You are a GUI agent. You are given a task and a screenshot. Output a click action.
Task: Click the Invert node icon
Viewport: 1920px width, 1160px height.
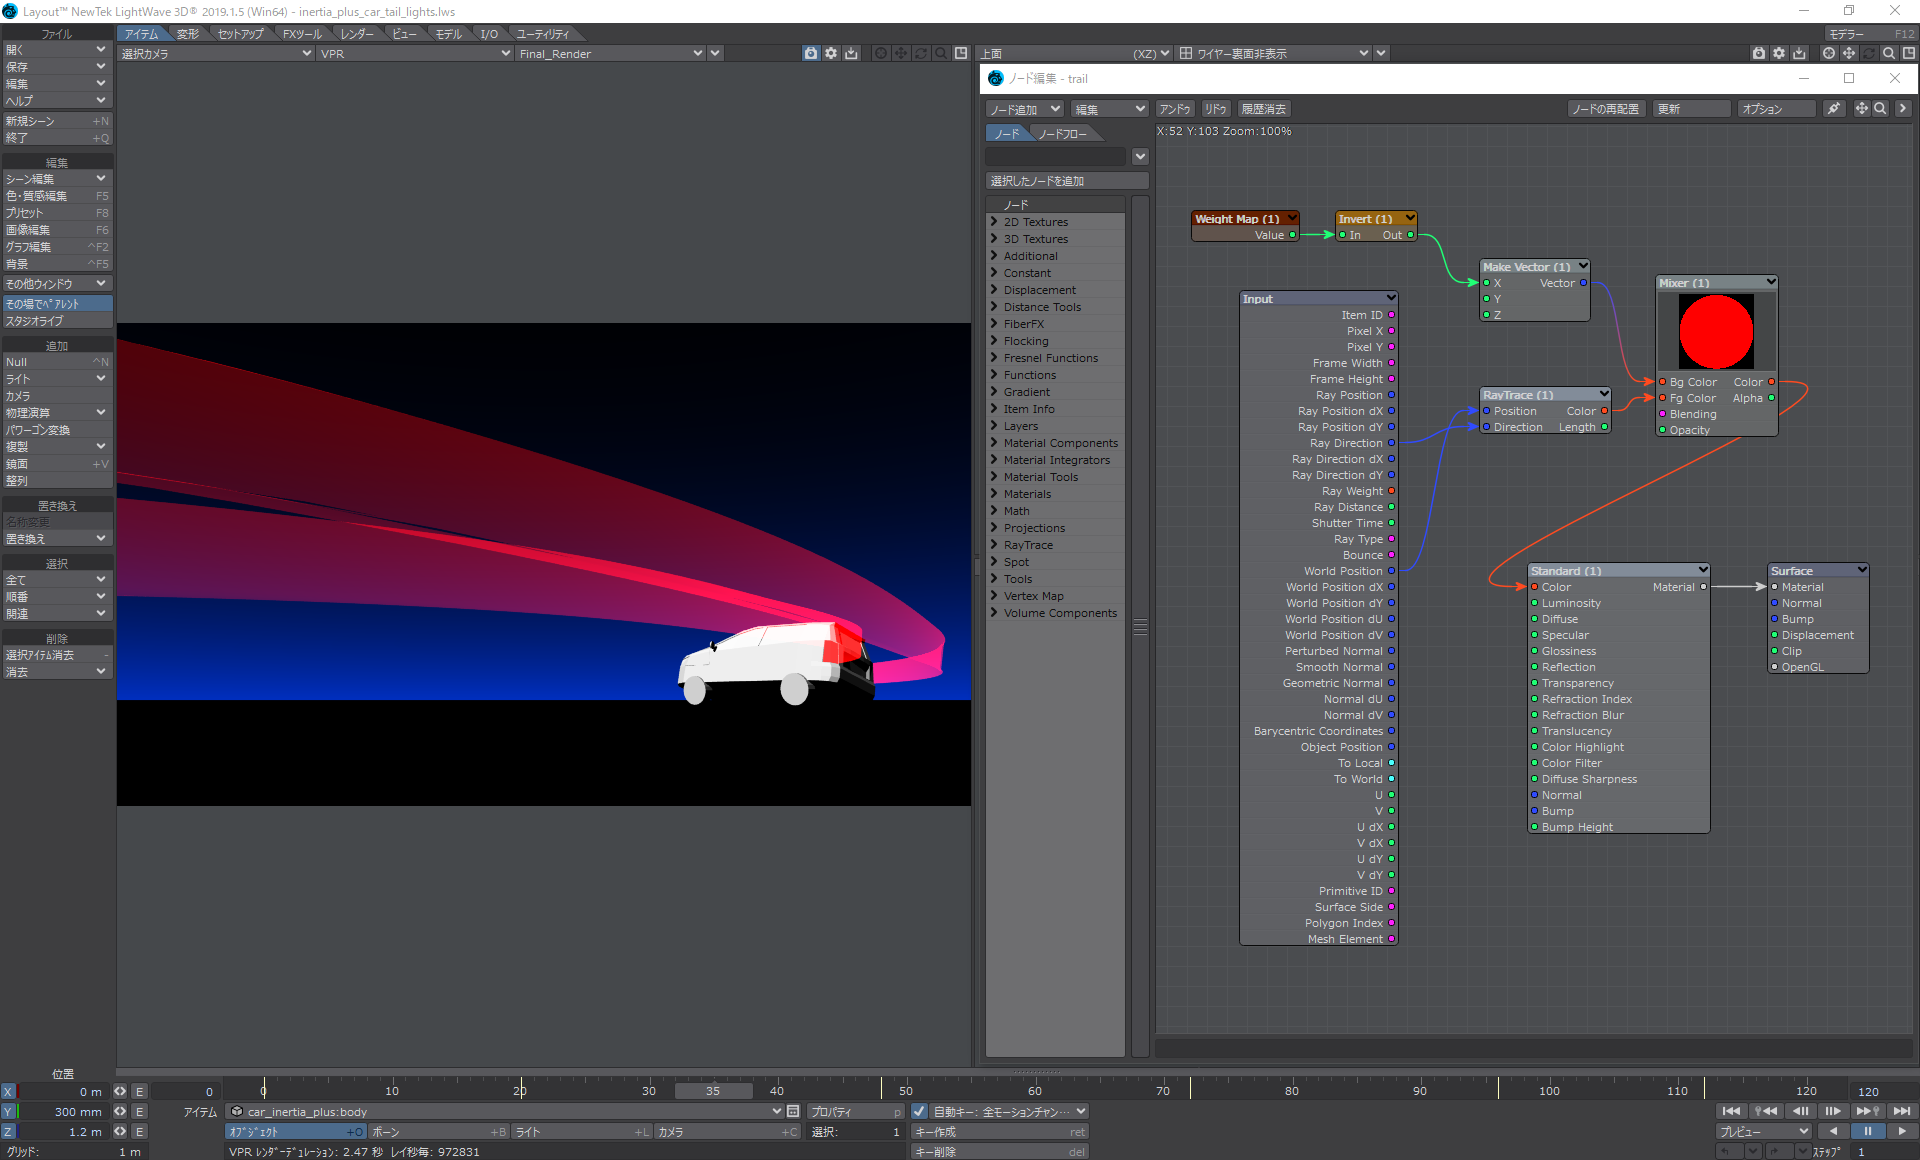[1370, 218]
